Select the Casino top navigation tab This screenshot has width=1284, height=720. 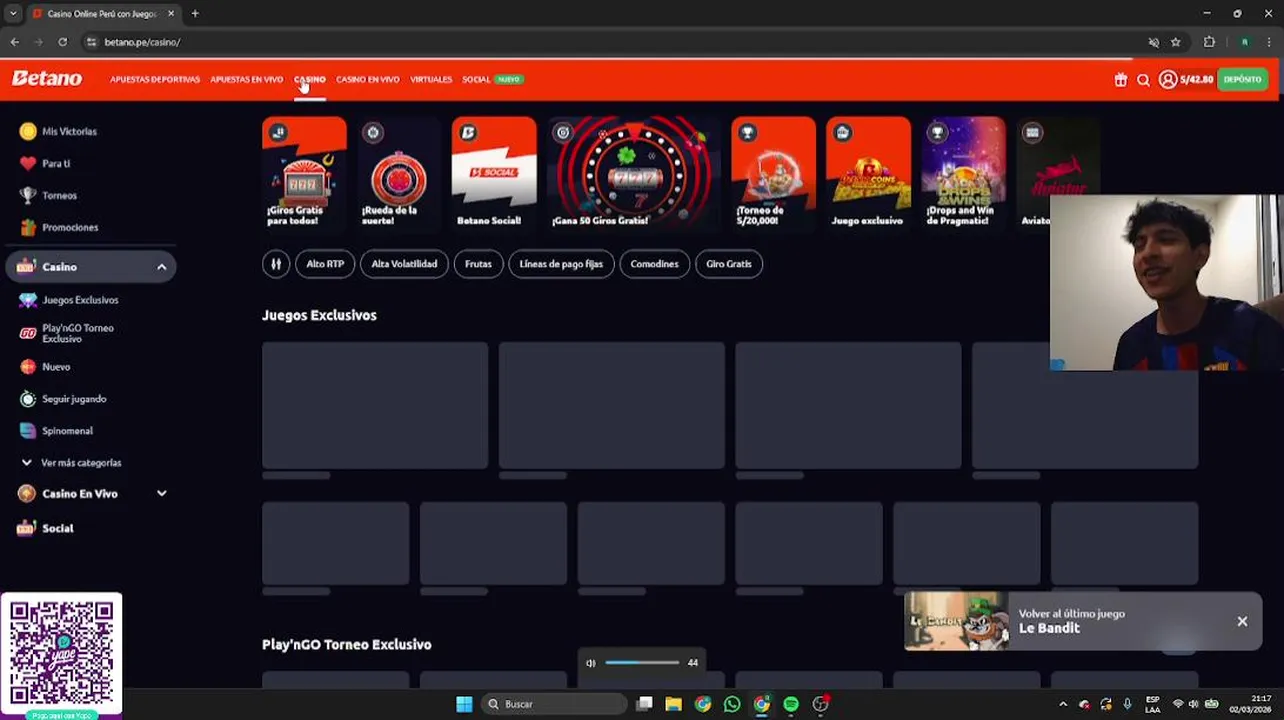pos(310,79)
